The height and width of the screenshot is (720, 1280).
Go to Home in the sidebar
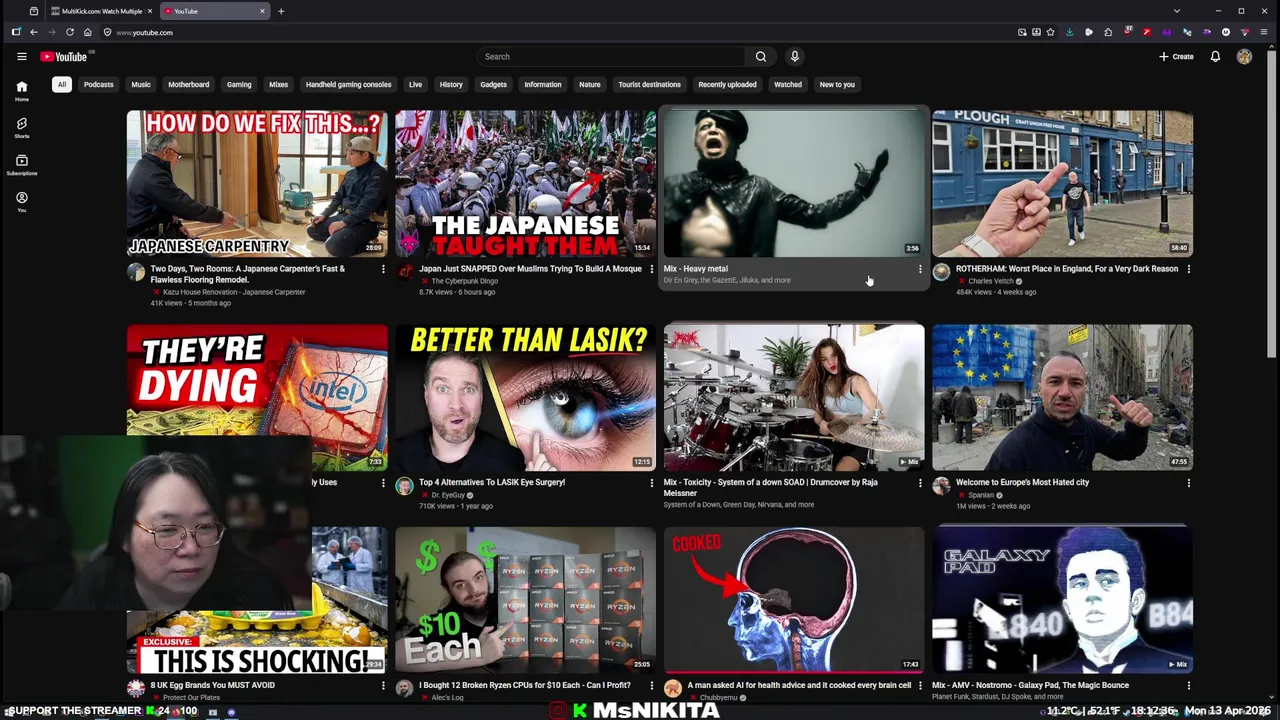(x=21, y=90)
